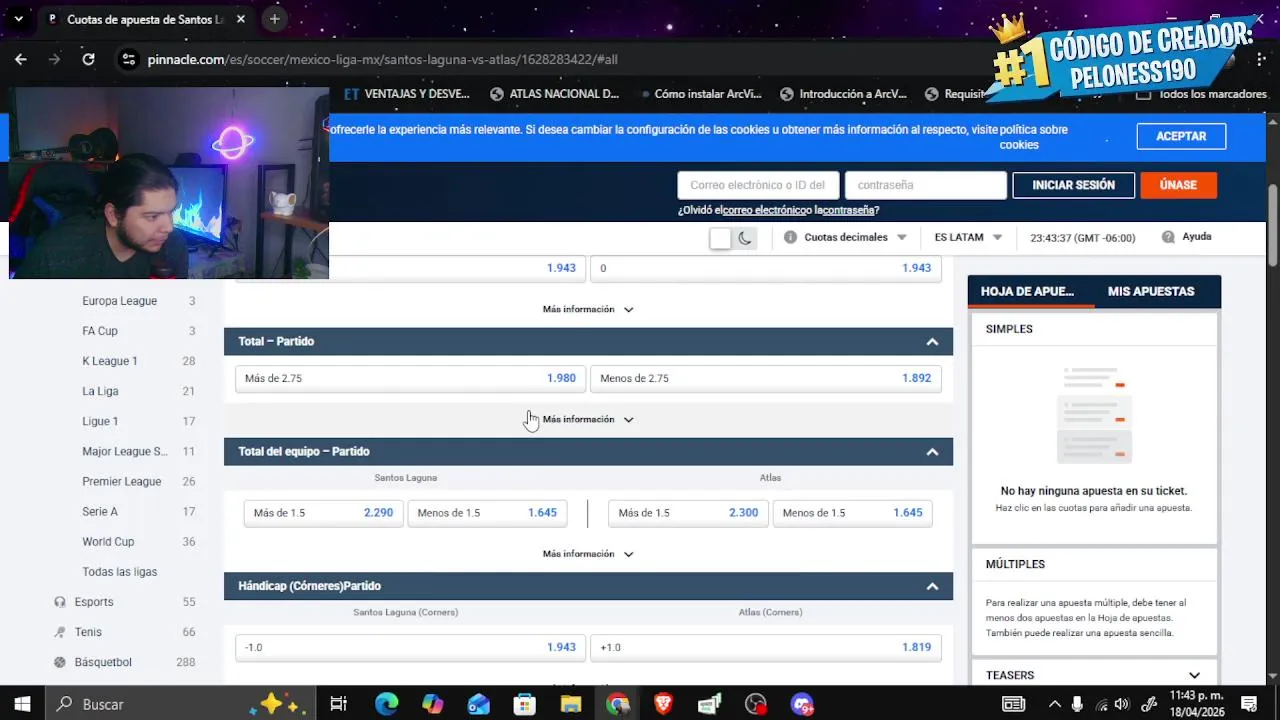Image resolution: width=1280 pixels, height=720 pixels.
Task: Click the ÚNASE button
Action: (x=1178, y=185)
